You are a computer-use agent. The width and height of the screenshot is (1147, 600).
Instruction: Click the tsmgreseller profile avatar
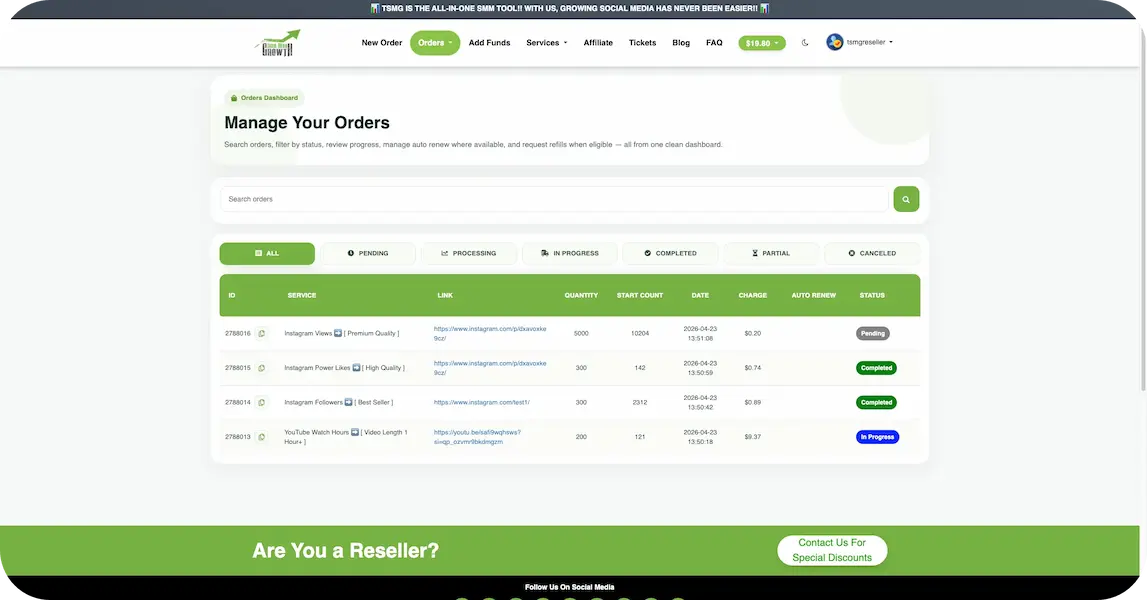835,42
